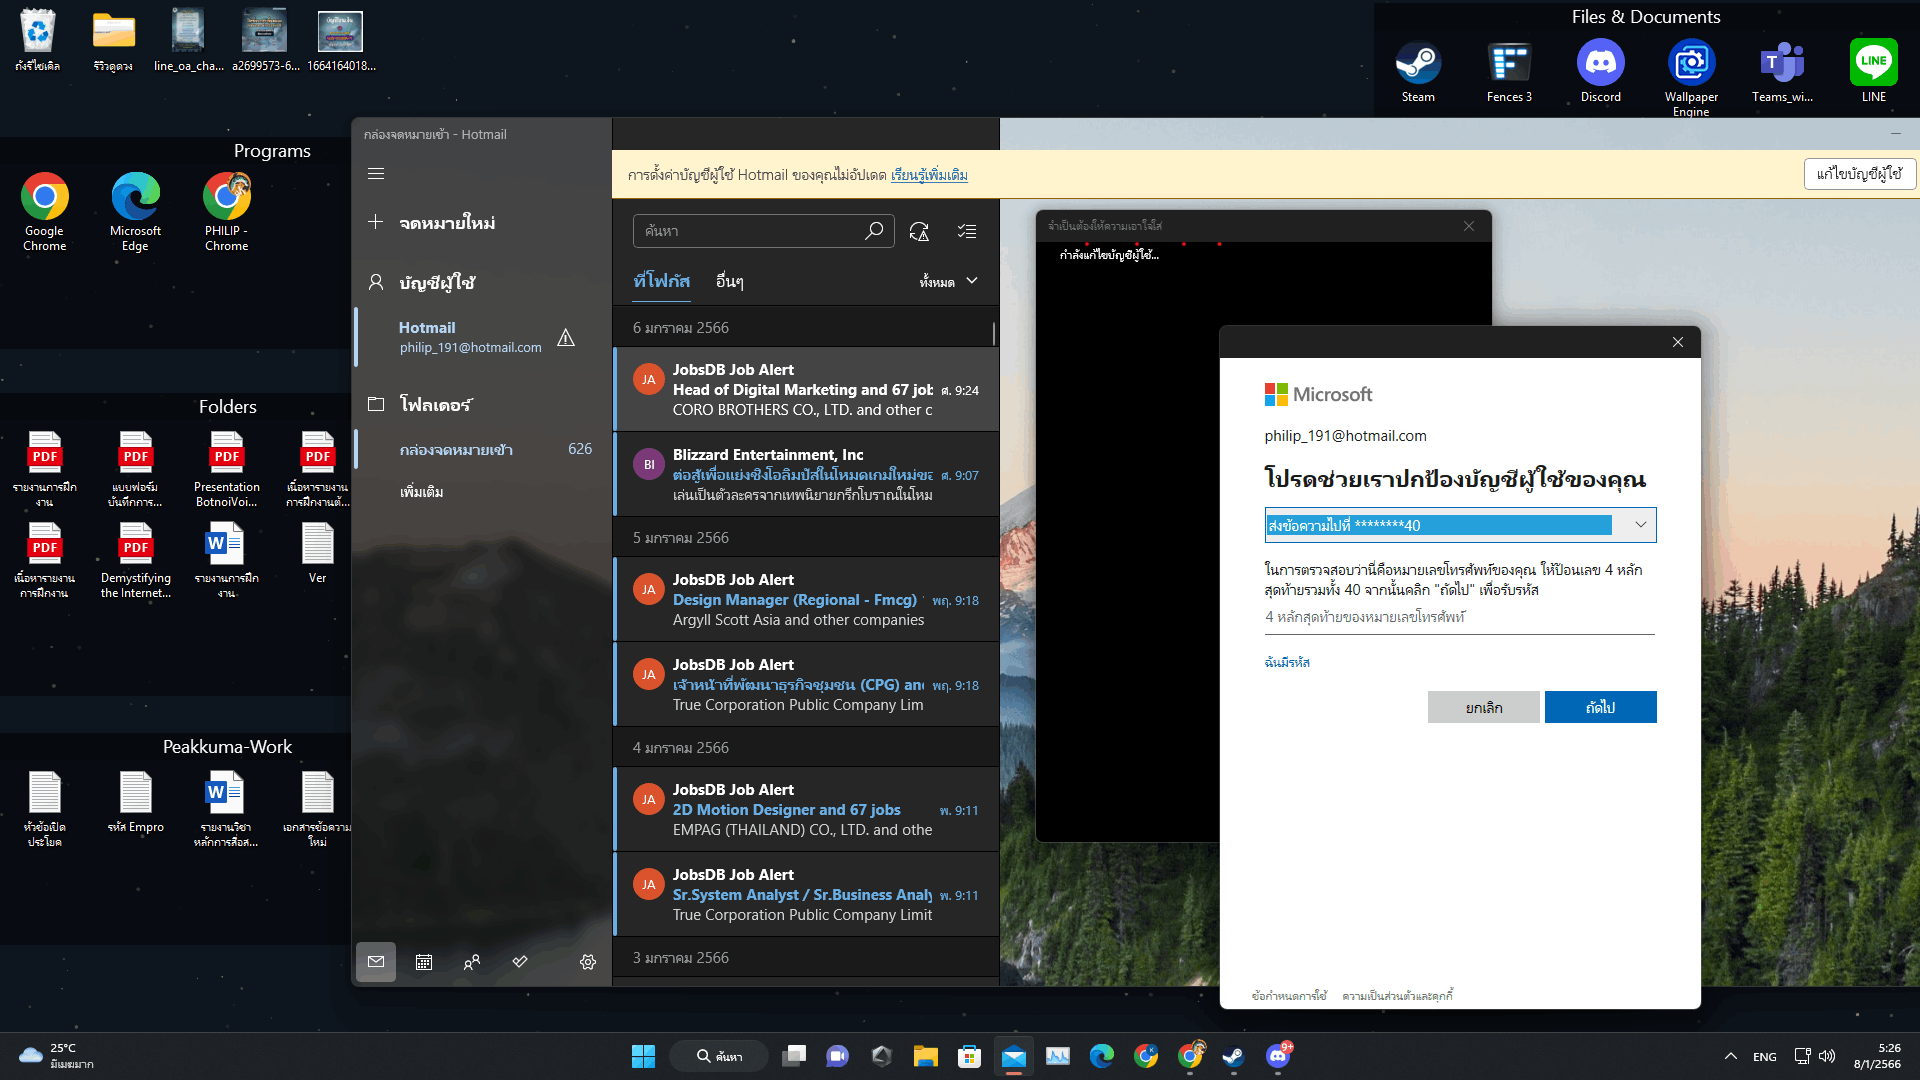Image resolution: width=1920 pixels, height=1080 pixels.
Task: Click volume speaker icon in tray
Action: [x=1827, y=1056]
